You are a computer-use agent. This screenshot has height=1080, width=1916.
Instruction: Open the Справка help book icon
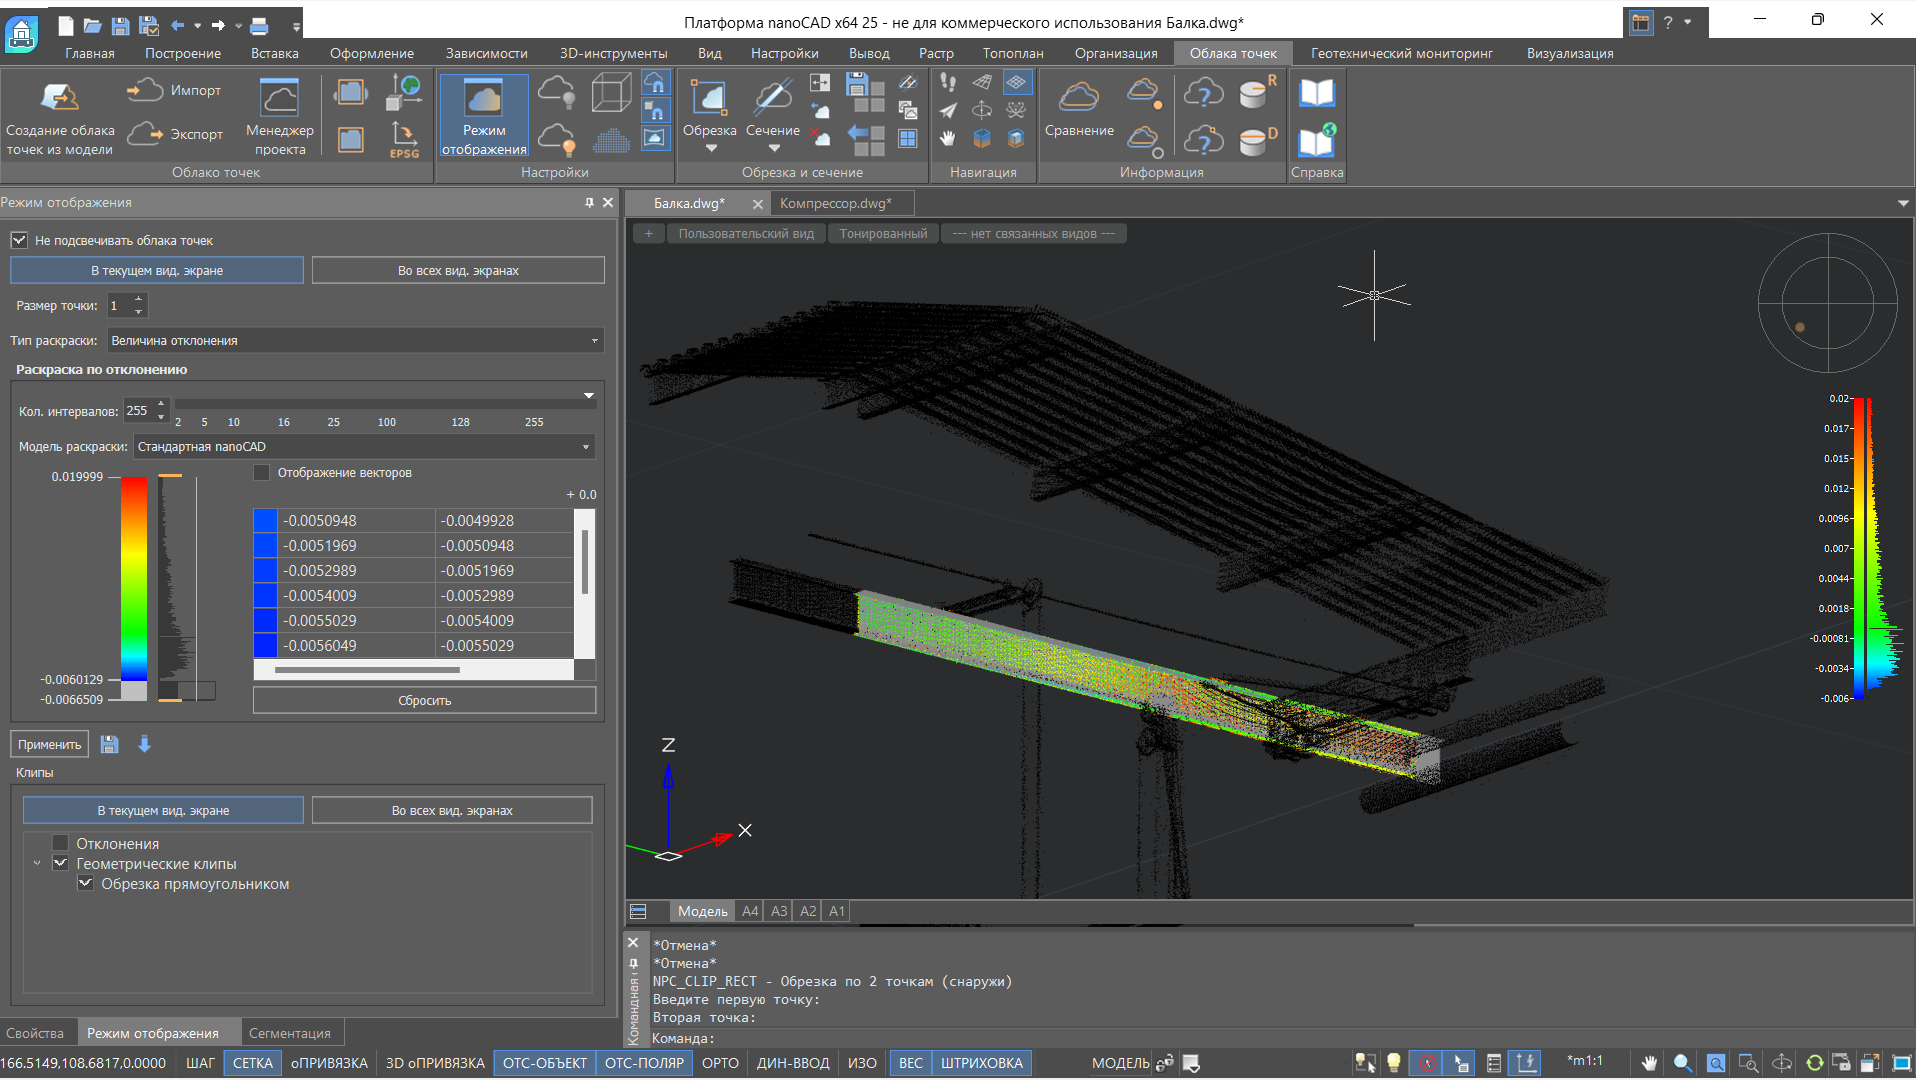[1316, 94]
